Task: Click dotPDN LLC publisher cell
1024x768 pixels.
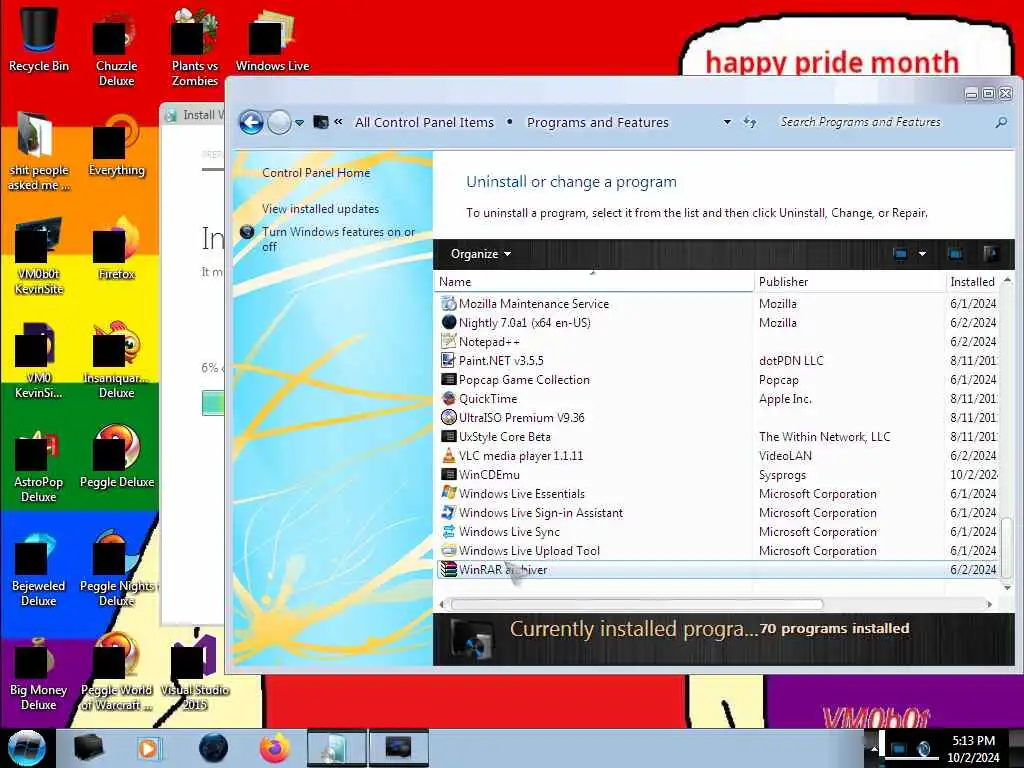Action: click(x=791, y=360)
